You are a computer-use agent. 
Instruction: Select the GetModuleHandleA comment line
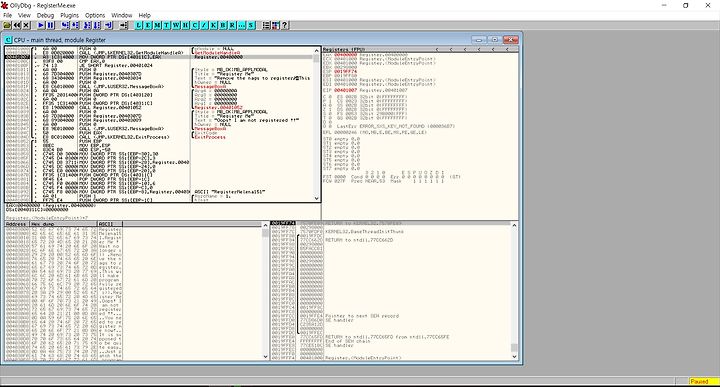218,53
